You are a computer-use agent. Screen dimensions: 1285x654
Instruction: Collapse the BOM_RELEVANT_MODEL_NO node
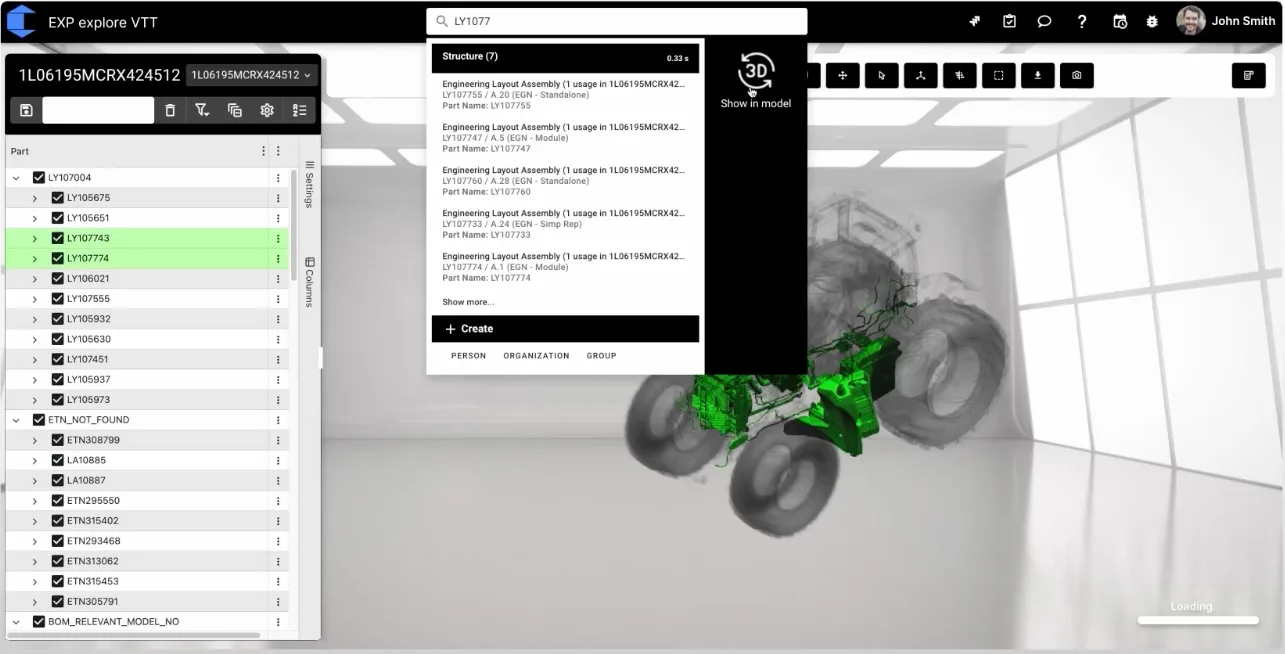[x=16, y=622]
